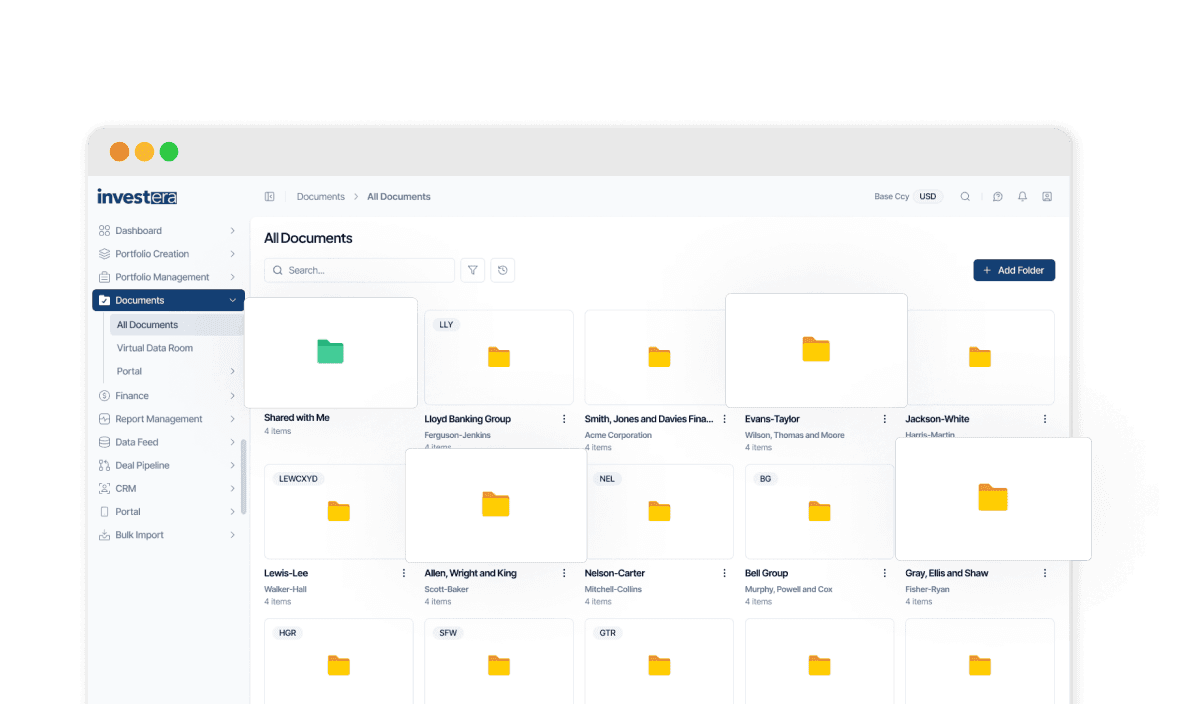Open the Lewis-Lee folder icon

point(339,512)
